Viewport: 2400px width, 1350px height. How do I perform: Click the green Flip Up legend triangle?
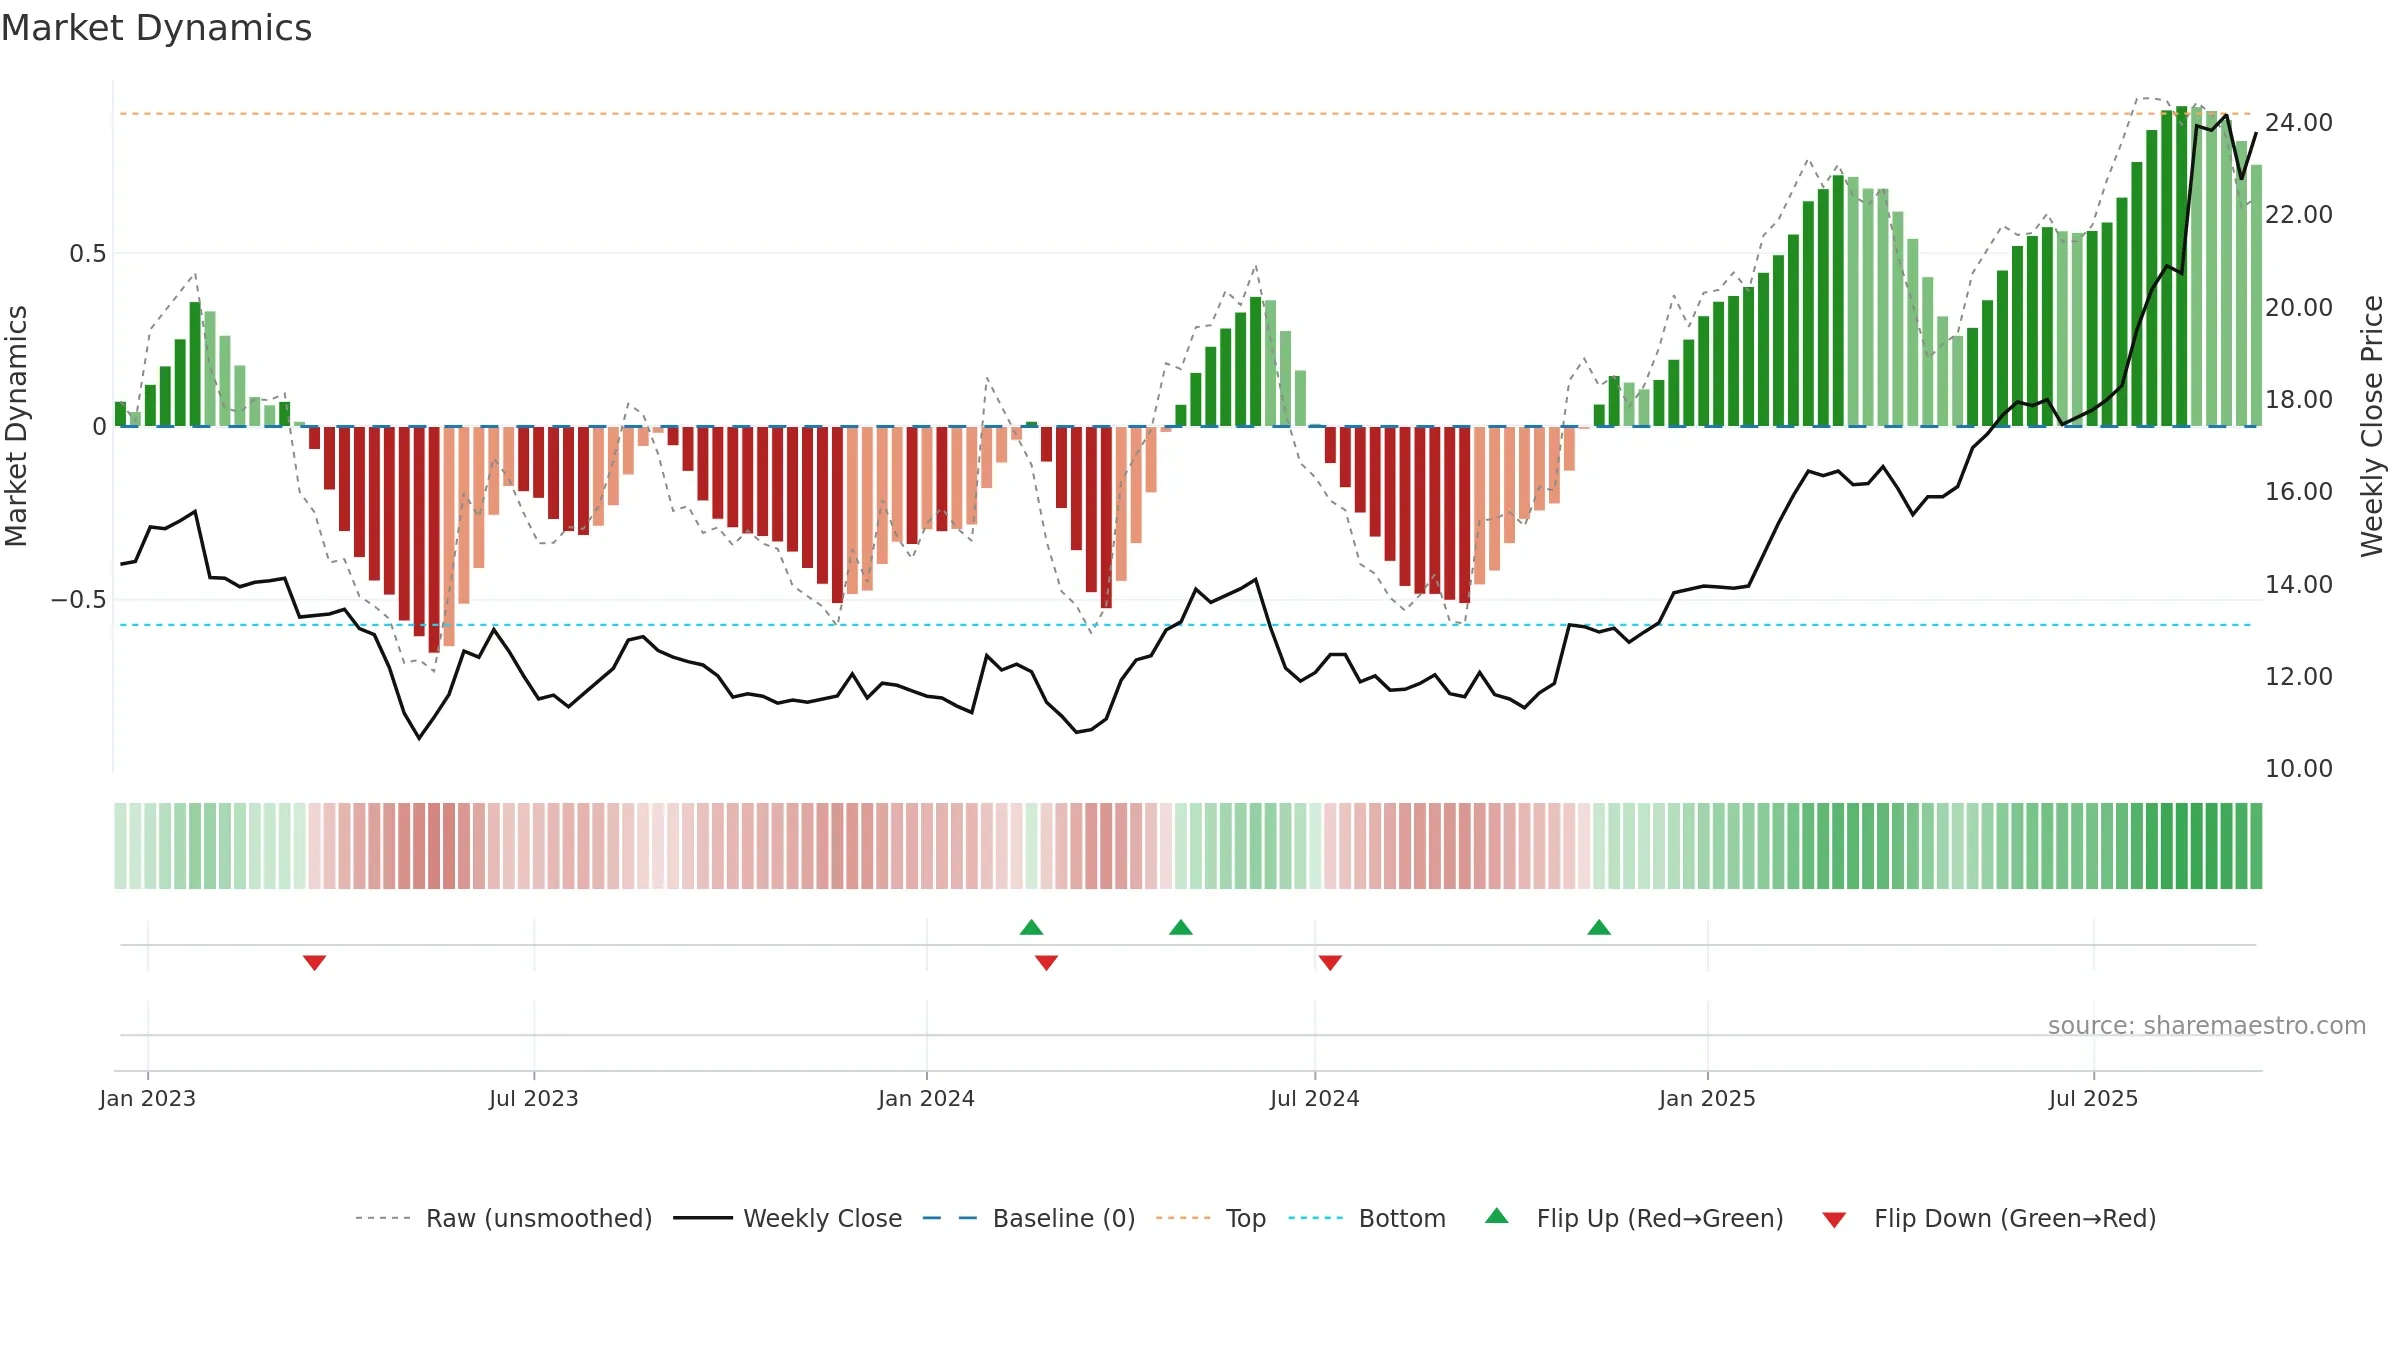[x=1497, y=1216]
